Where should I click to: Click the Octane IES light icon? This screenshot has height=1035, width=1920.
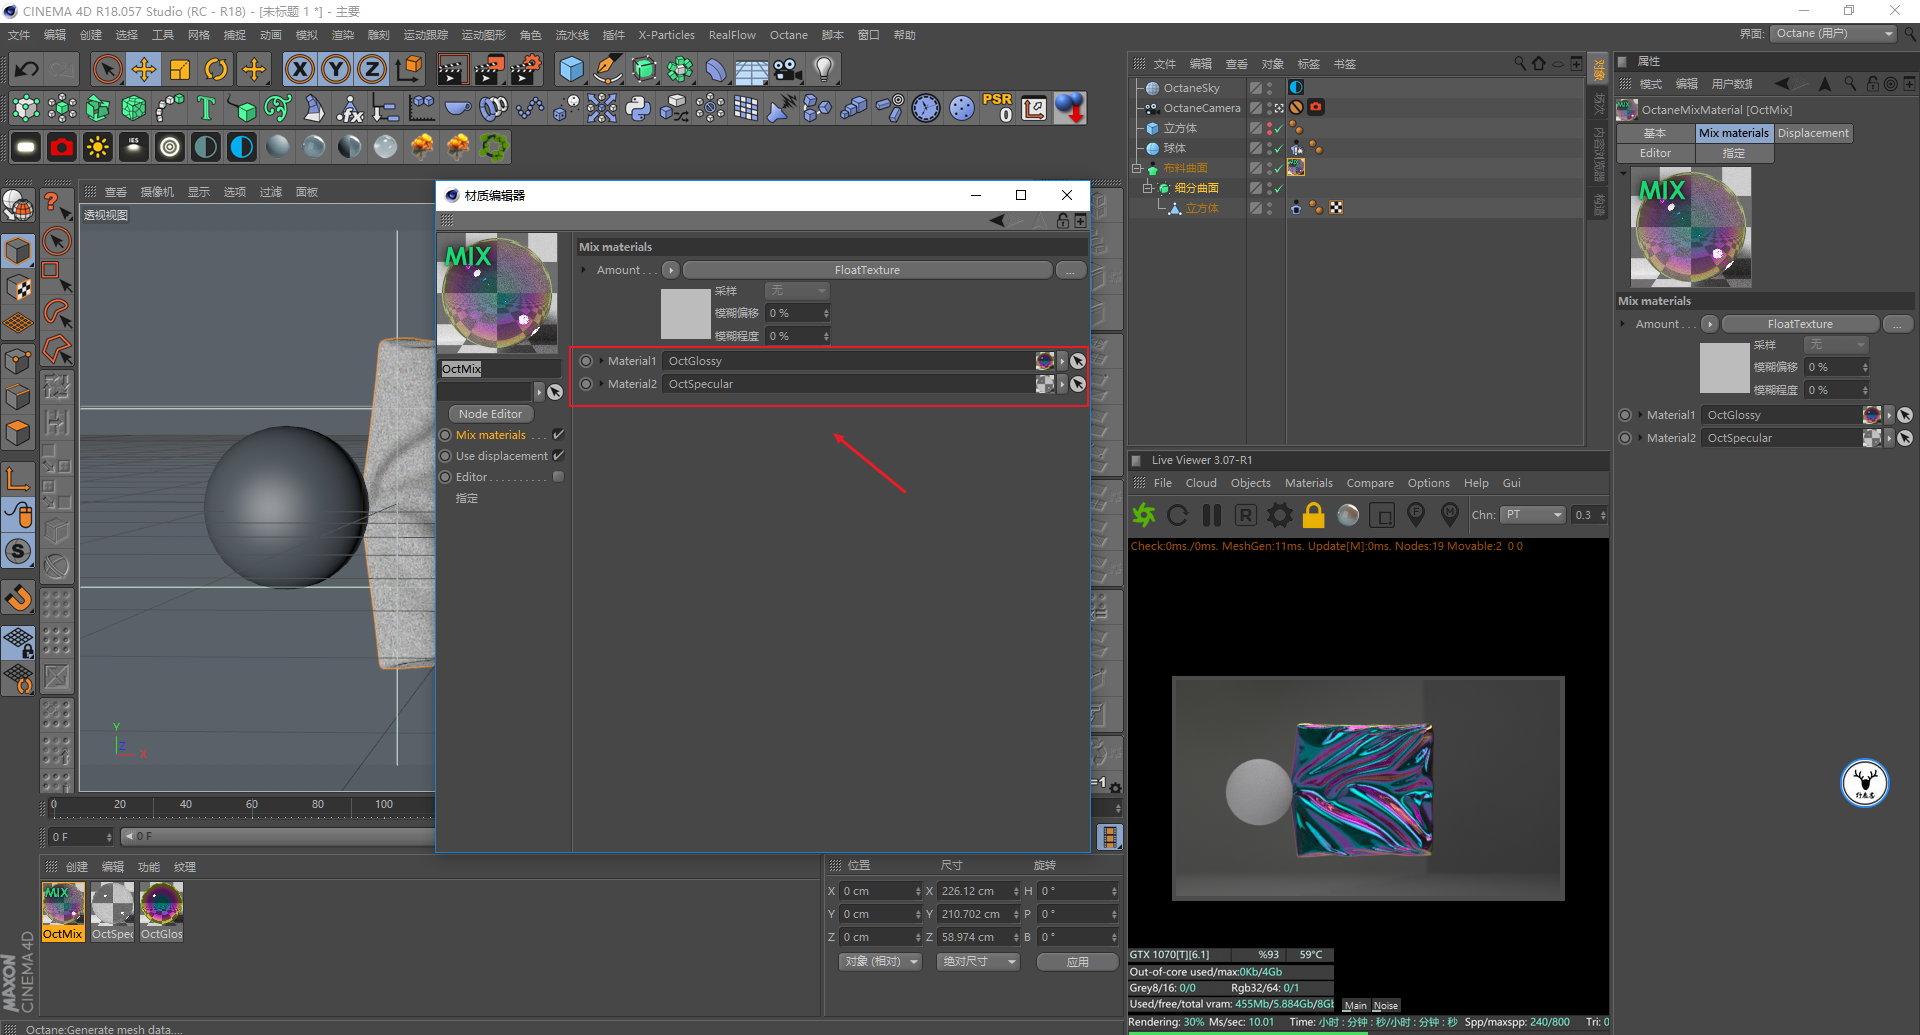pyautogui.click(x=134, y=147)
